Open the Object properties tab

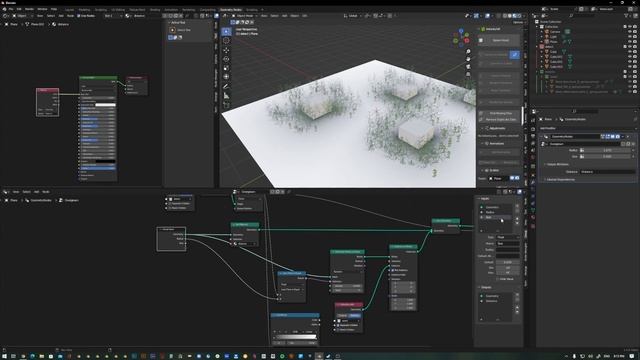pyautogui.click(x=533, y=175)
